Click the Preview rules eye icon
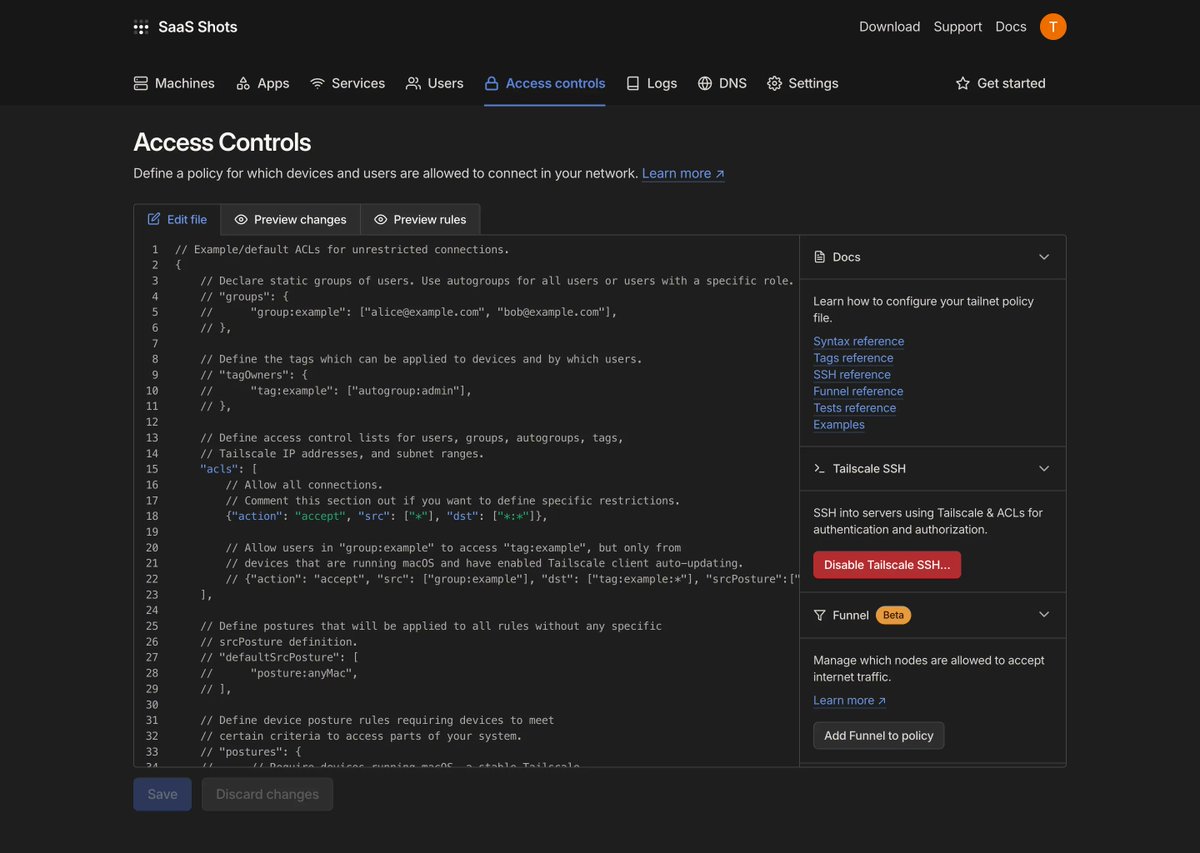 click(x=380, y=219)
